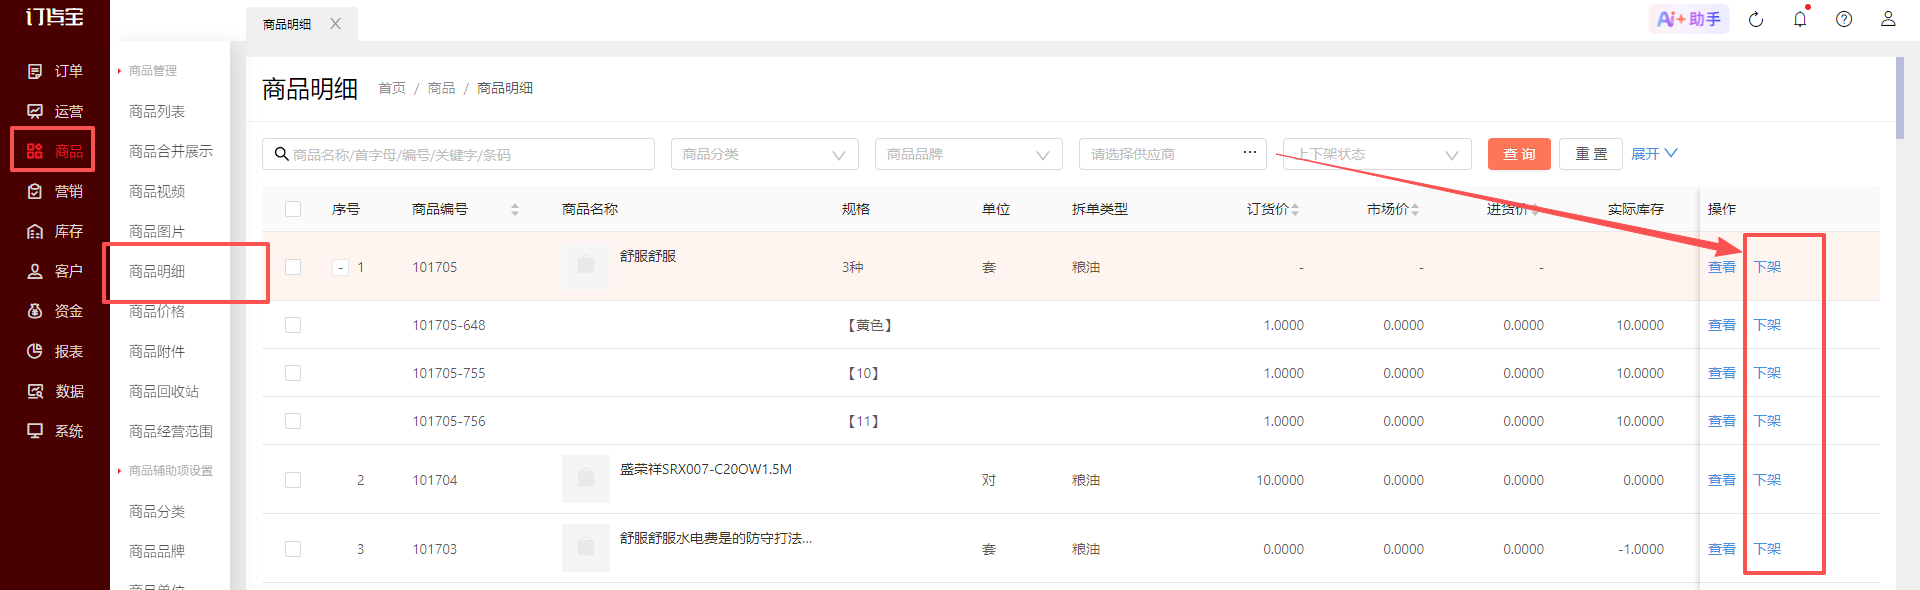Click the page vertical scrollbar
This screenshot has height=590, width=1920.
[x=1900, y=98]
